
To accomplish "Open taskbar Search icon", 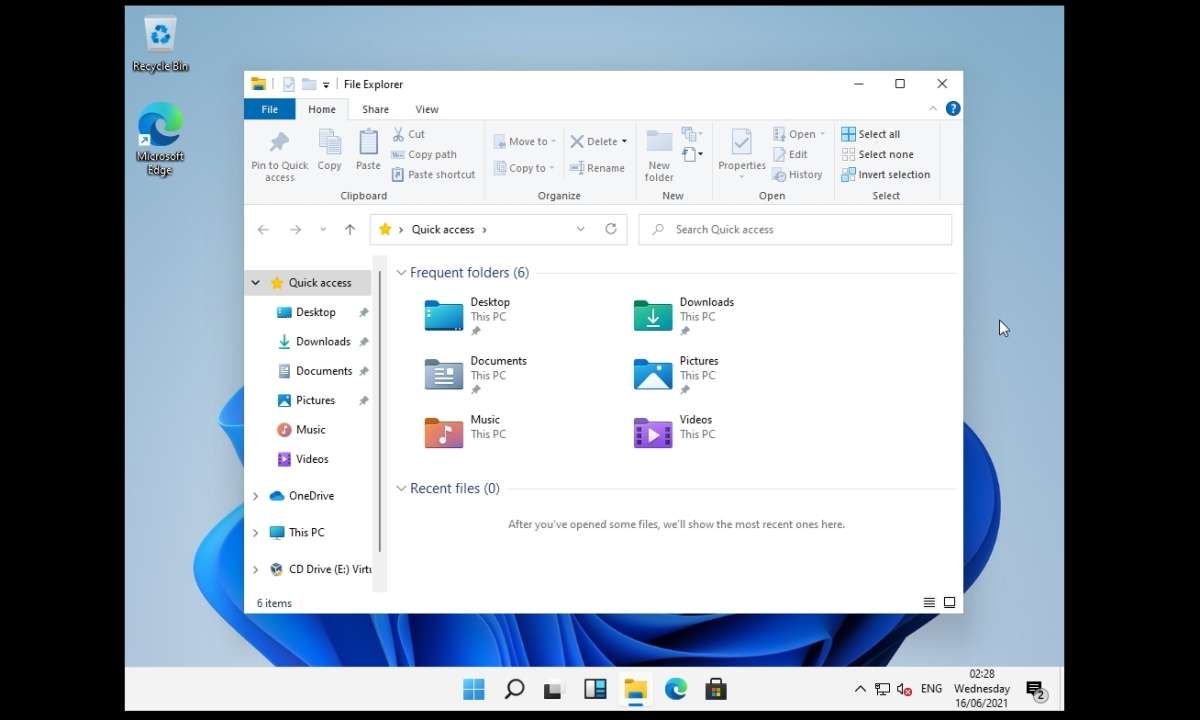I will coord(514,689).
